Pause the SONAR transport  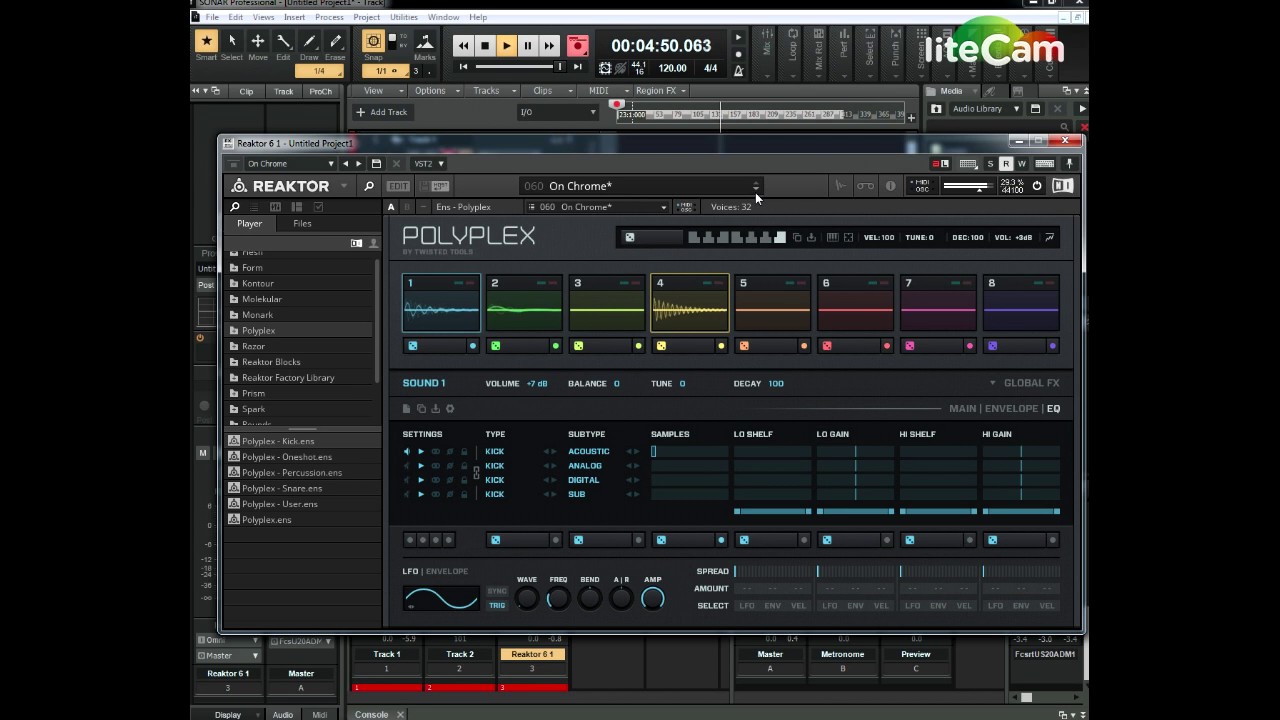click(528, 46)
